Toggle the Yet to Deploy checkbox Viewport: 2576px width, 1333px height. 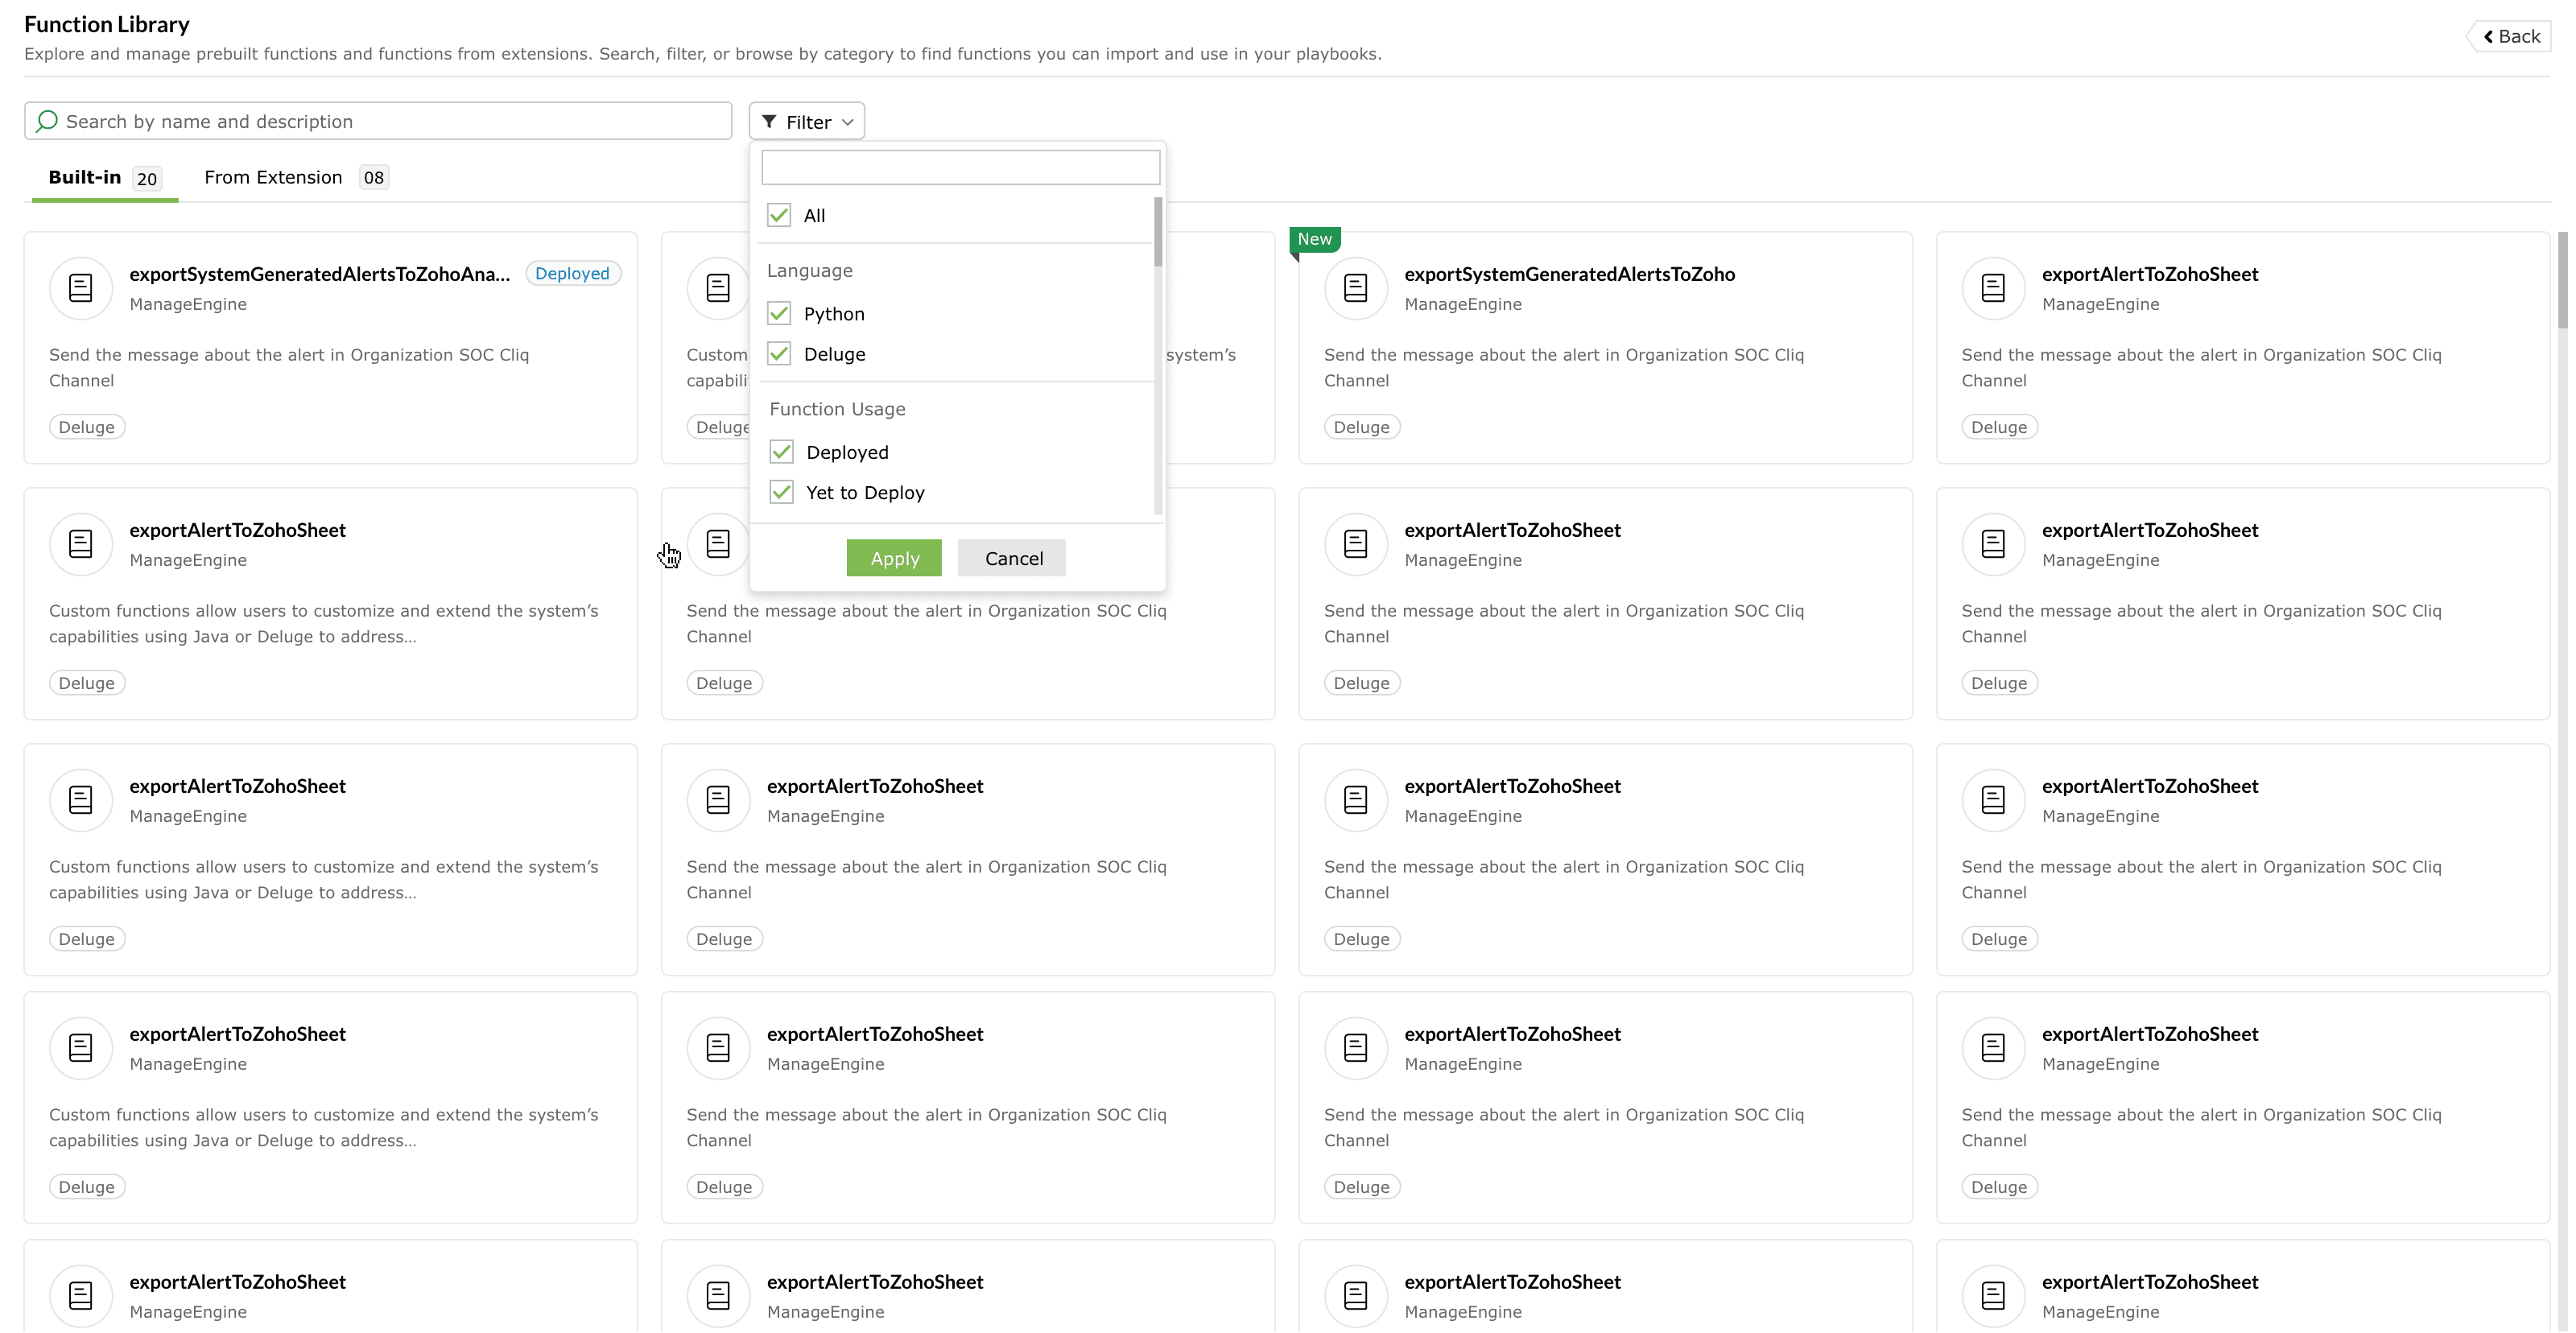(782, 492)
